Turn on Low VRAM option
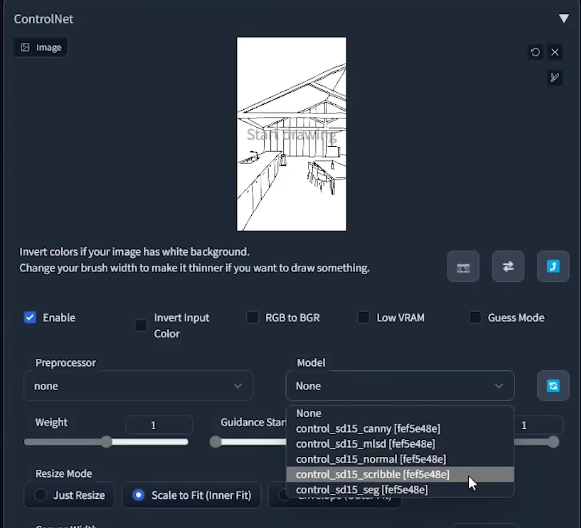This screenshot has height=528, width=581. pyautogui.click(x=363, y=318)
